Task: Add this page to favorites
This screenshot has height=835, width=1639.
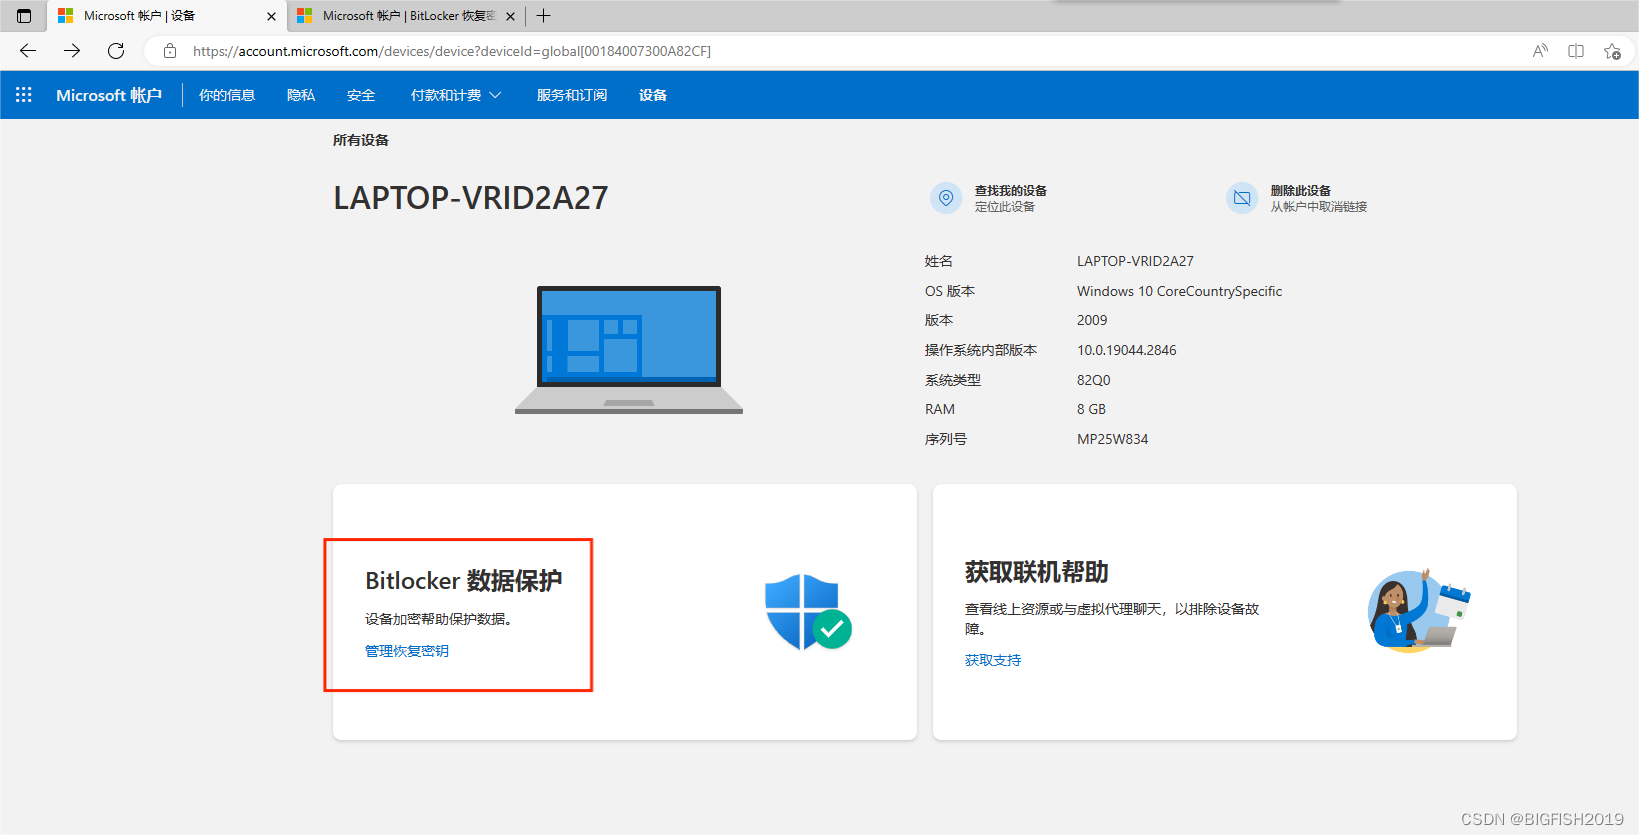Action: 1612,51
